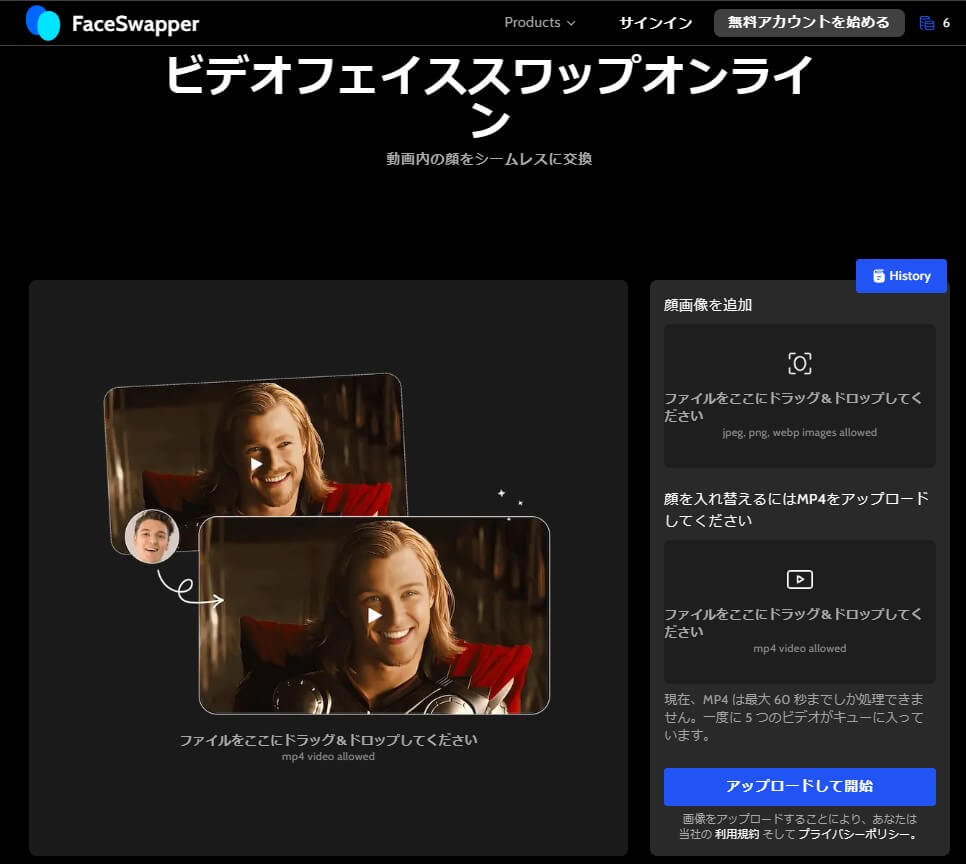Click the credits stack icon
Image resolution: width=966 pixels, height=864 pixels.
(x=927, y=23)
